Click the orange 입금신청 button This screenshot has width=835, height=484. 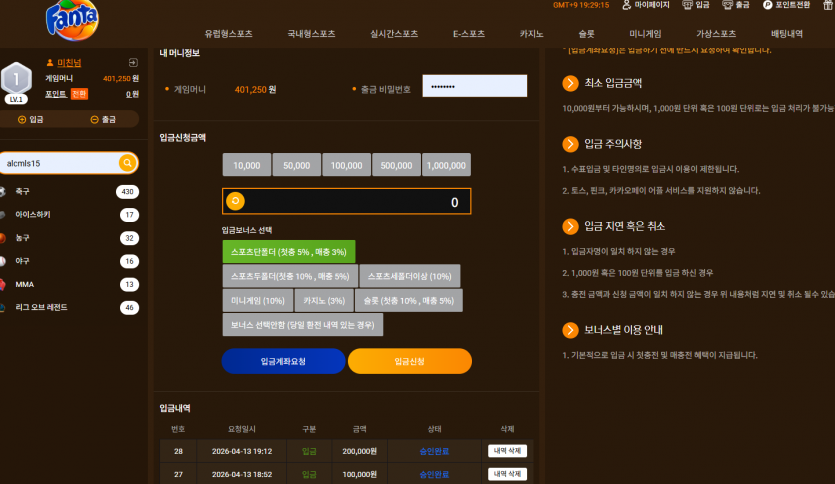coord(410,361)
